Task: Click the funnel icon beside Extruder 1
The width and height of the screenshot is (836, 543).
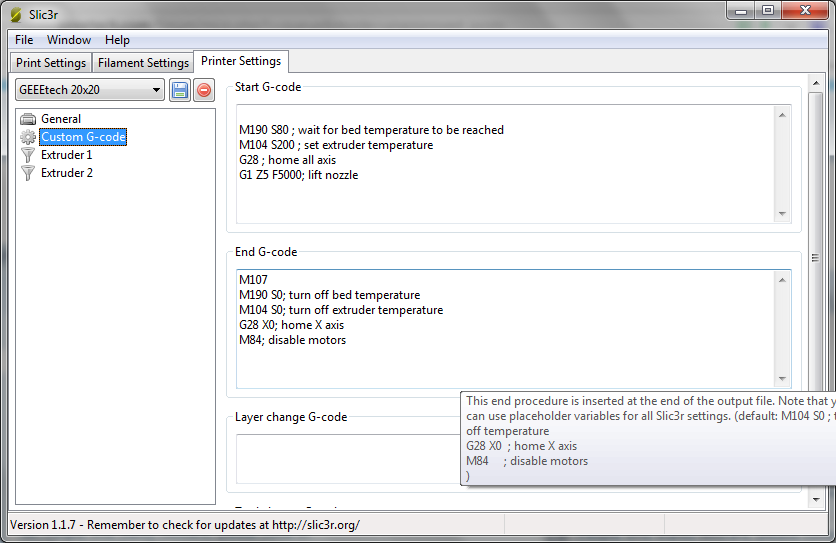Action: coord(28,155)
